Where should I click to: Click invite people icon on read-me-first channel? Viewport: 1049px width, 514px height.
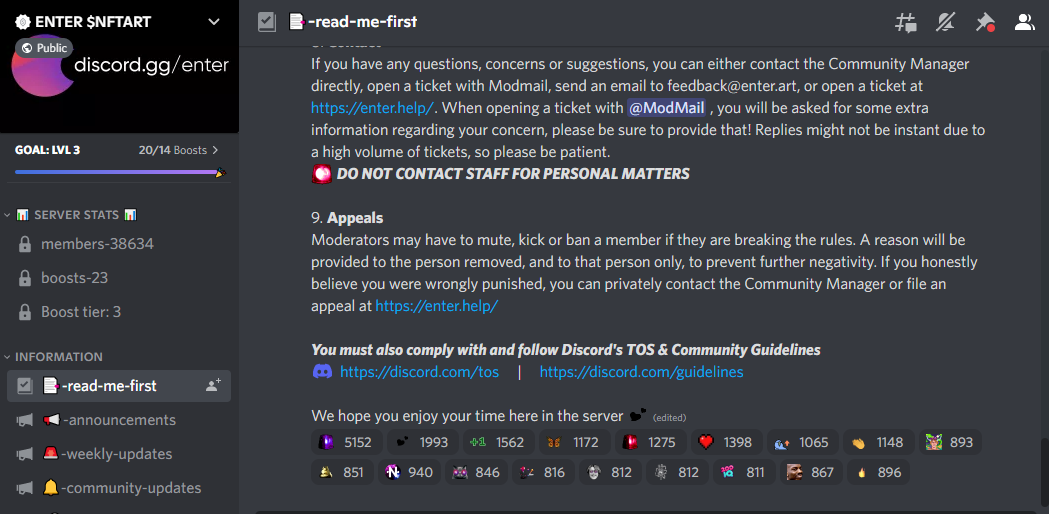point(213,386)
